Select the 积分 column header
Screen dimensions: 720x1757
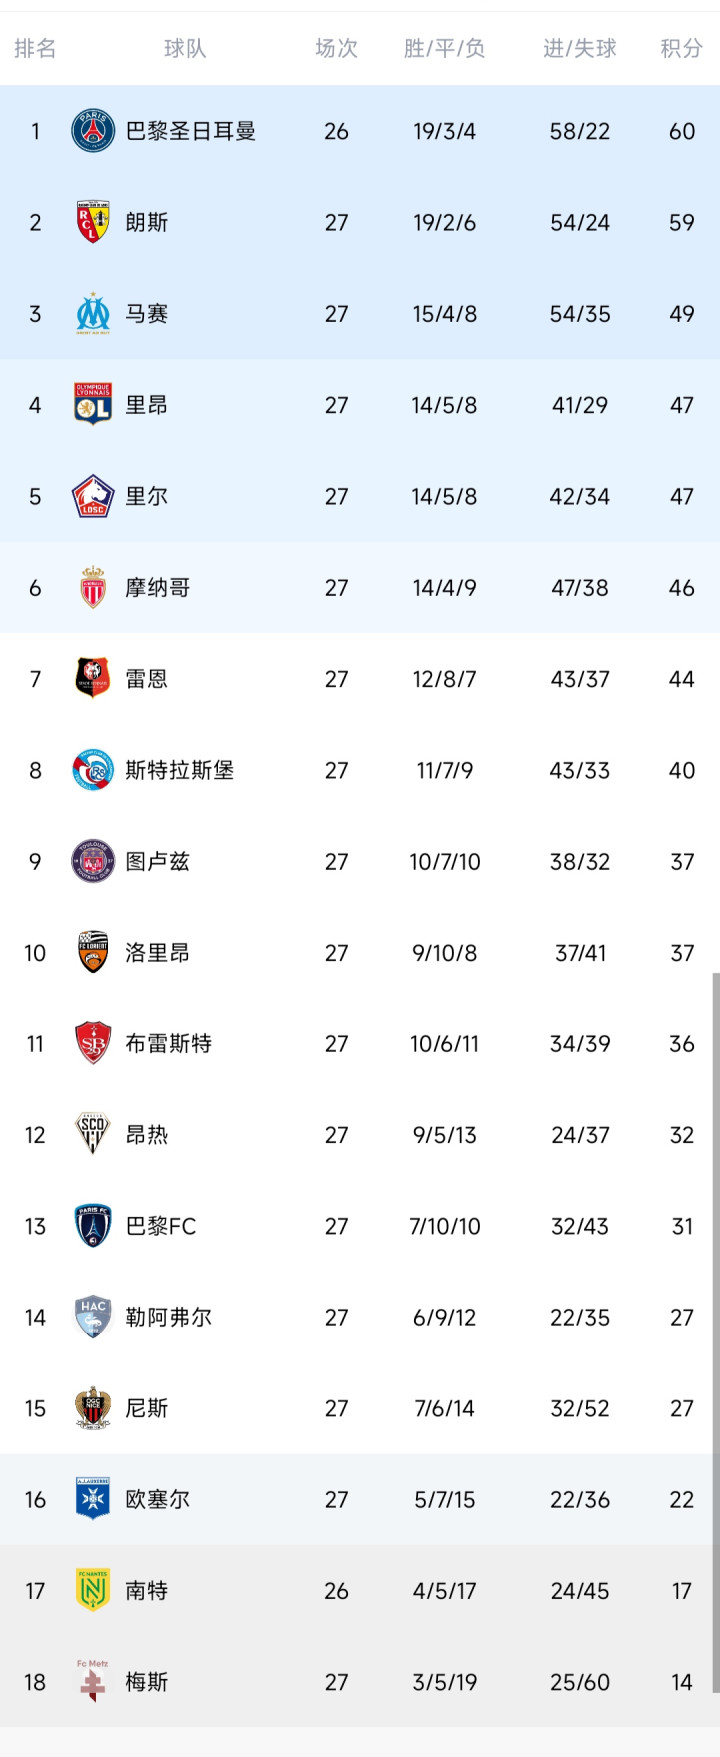point(681,48)
